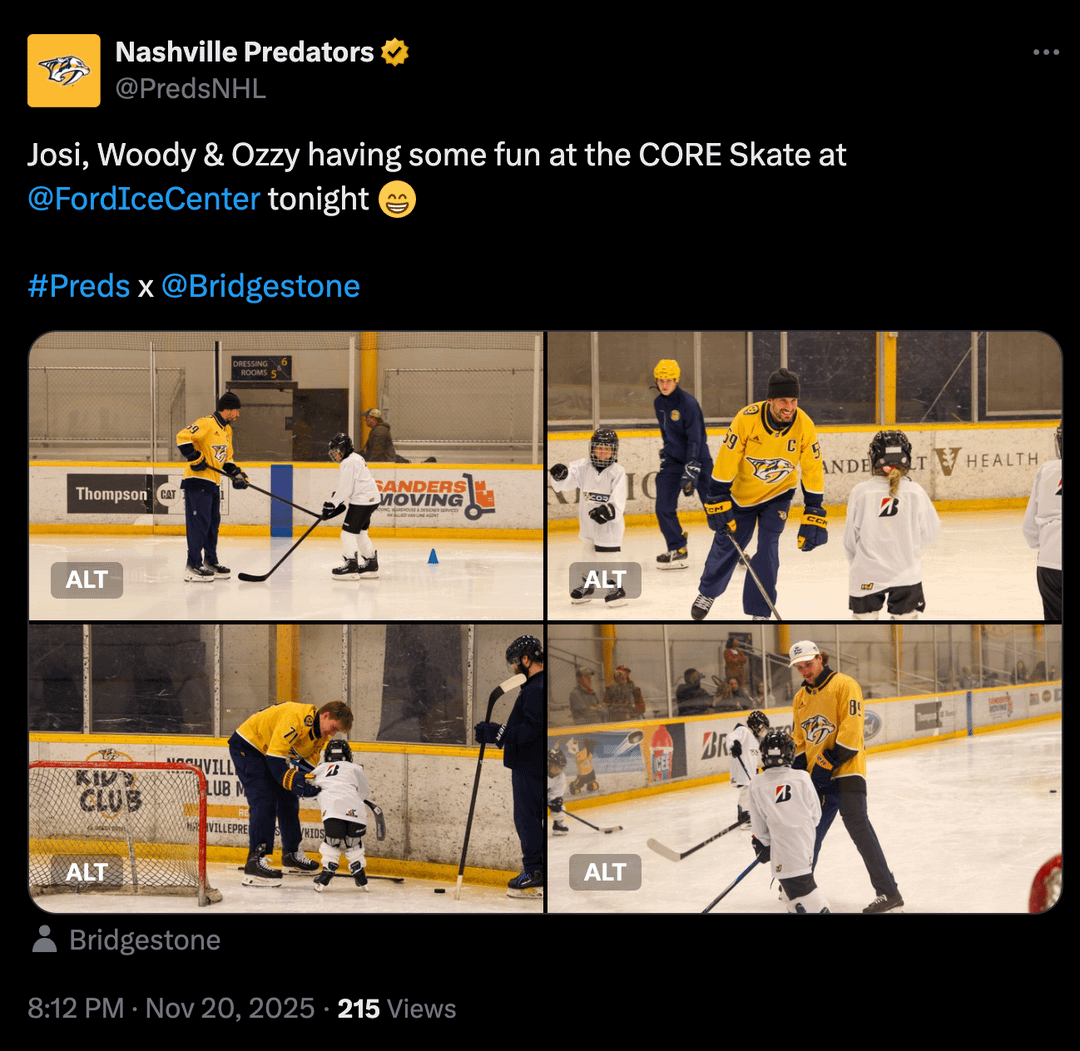The image size is (1080, 1051).
Task: Click the #Preds hashtag
Action: pyautogui.click(x=79, y=287)
